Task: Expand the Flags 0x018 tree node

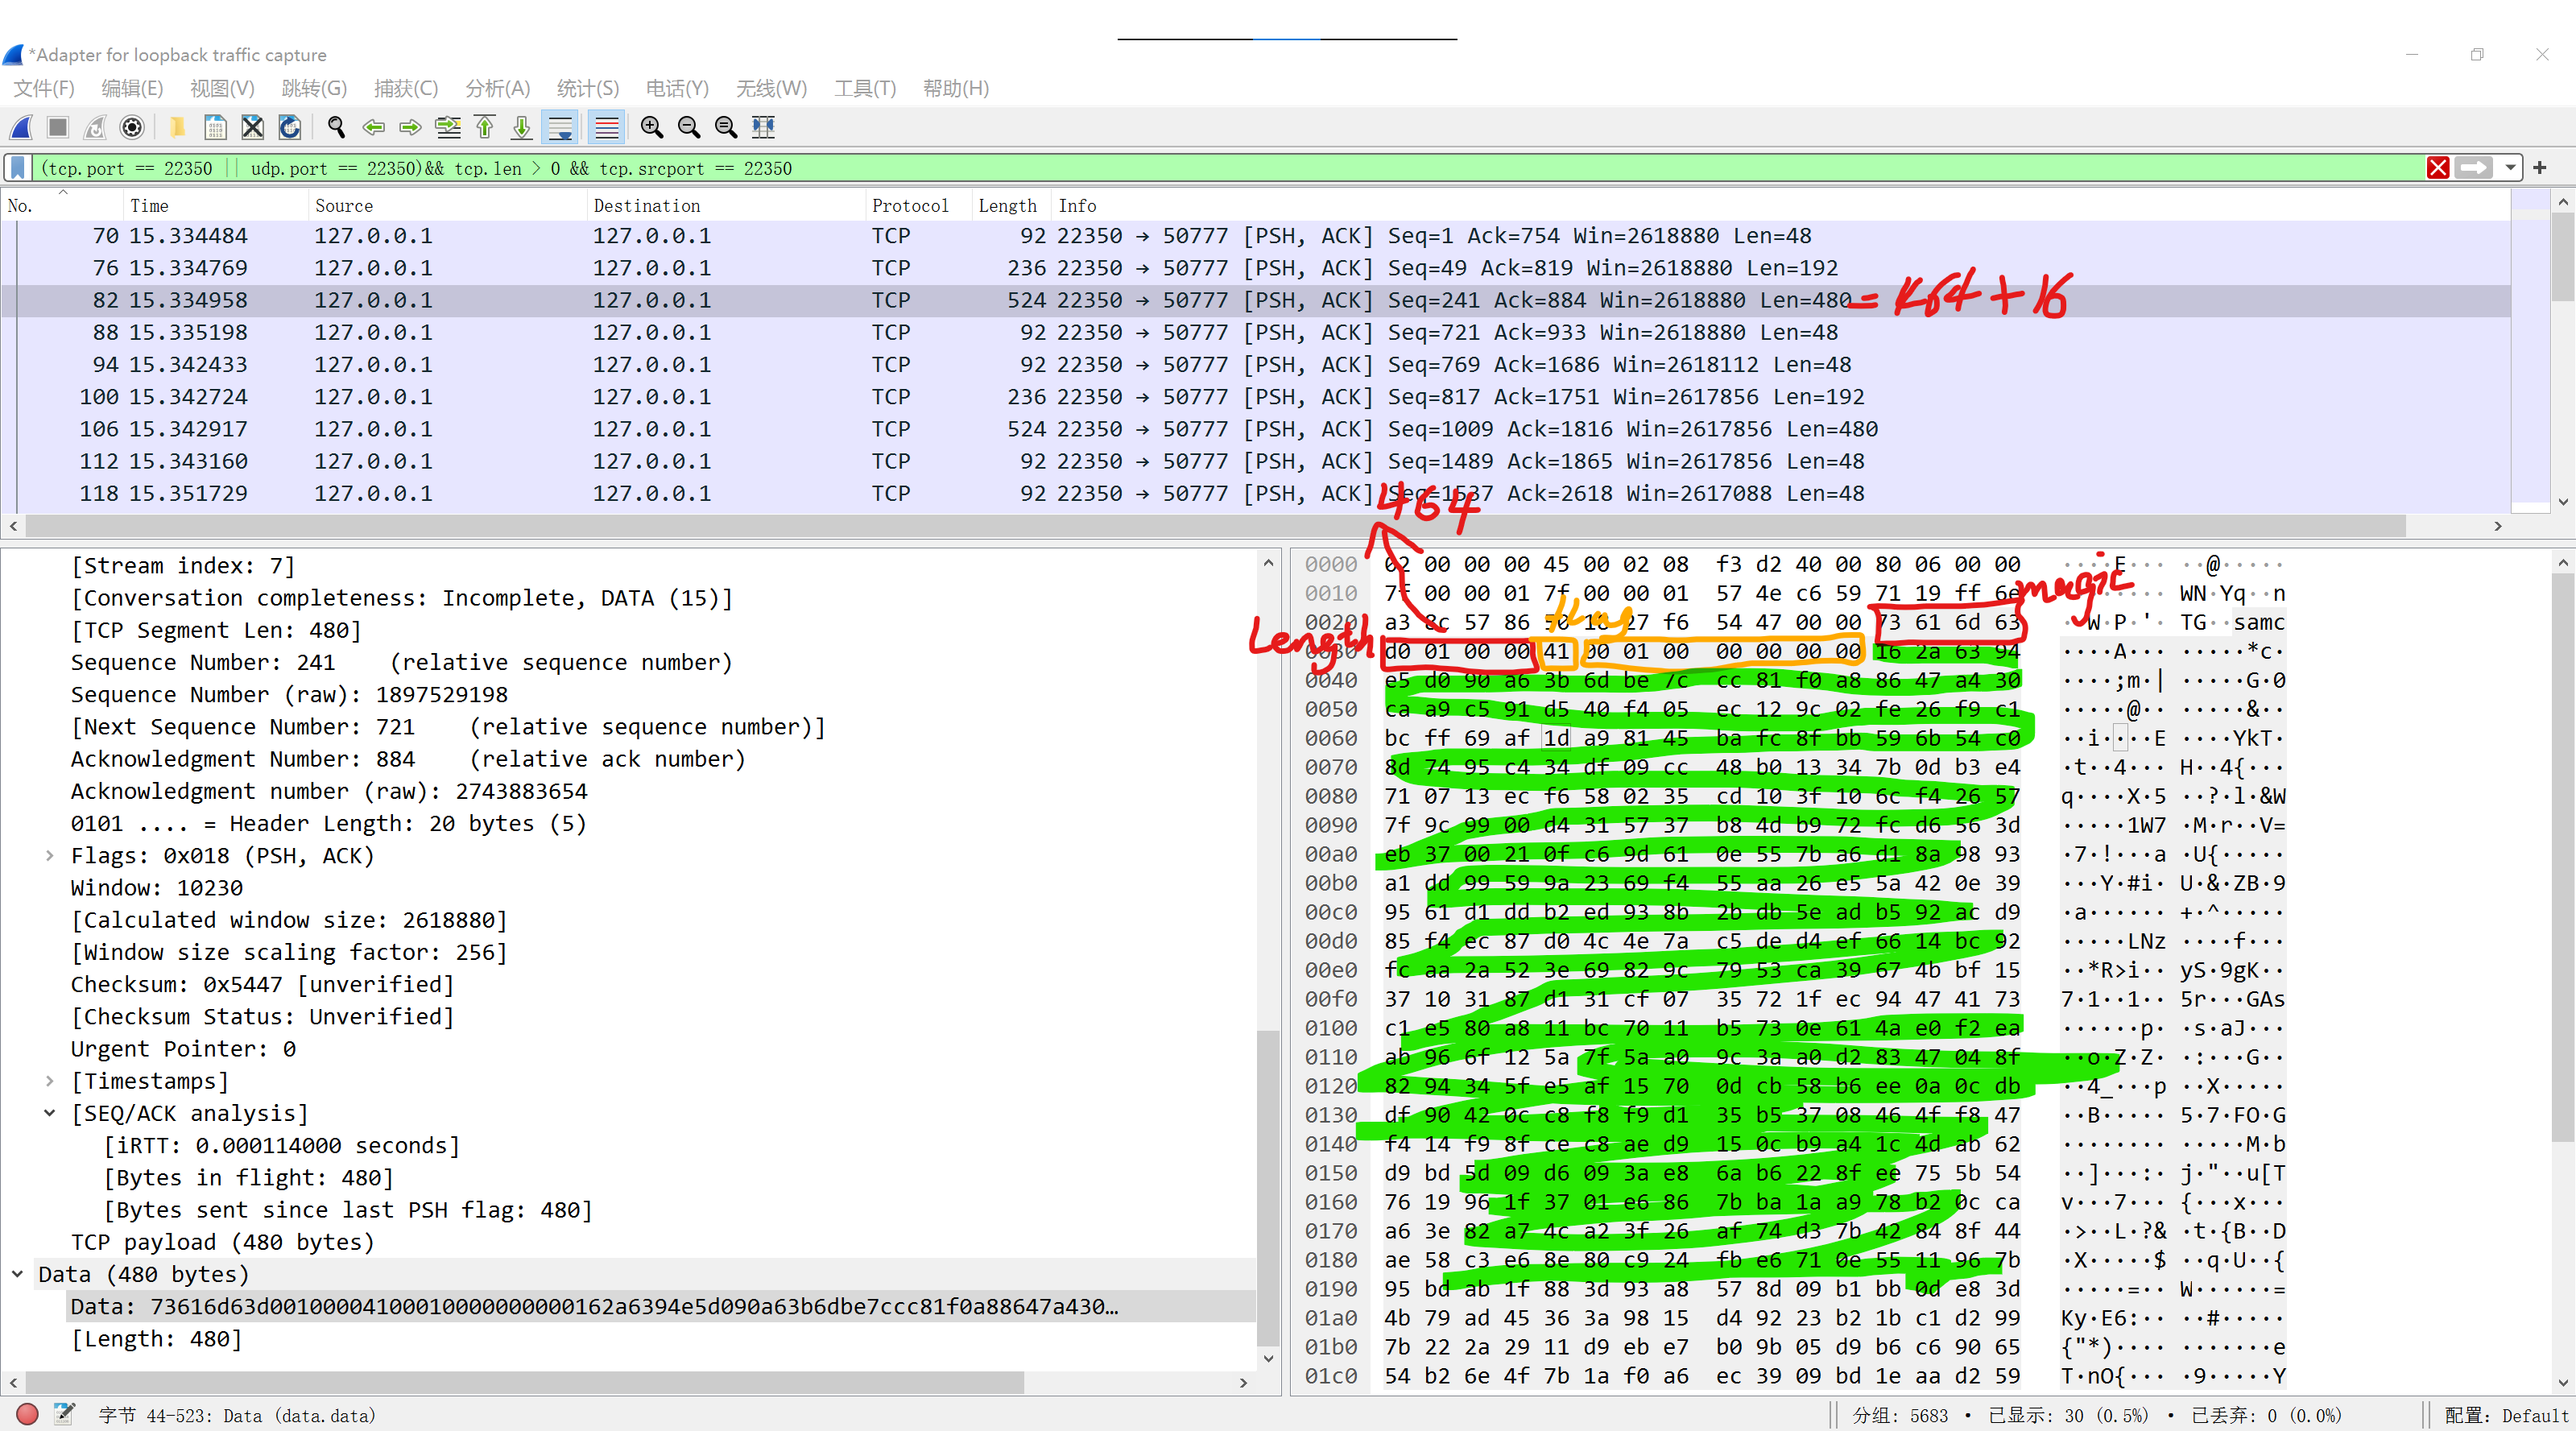Action: pyautogui.click(x=50, y=856)
